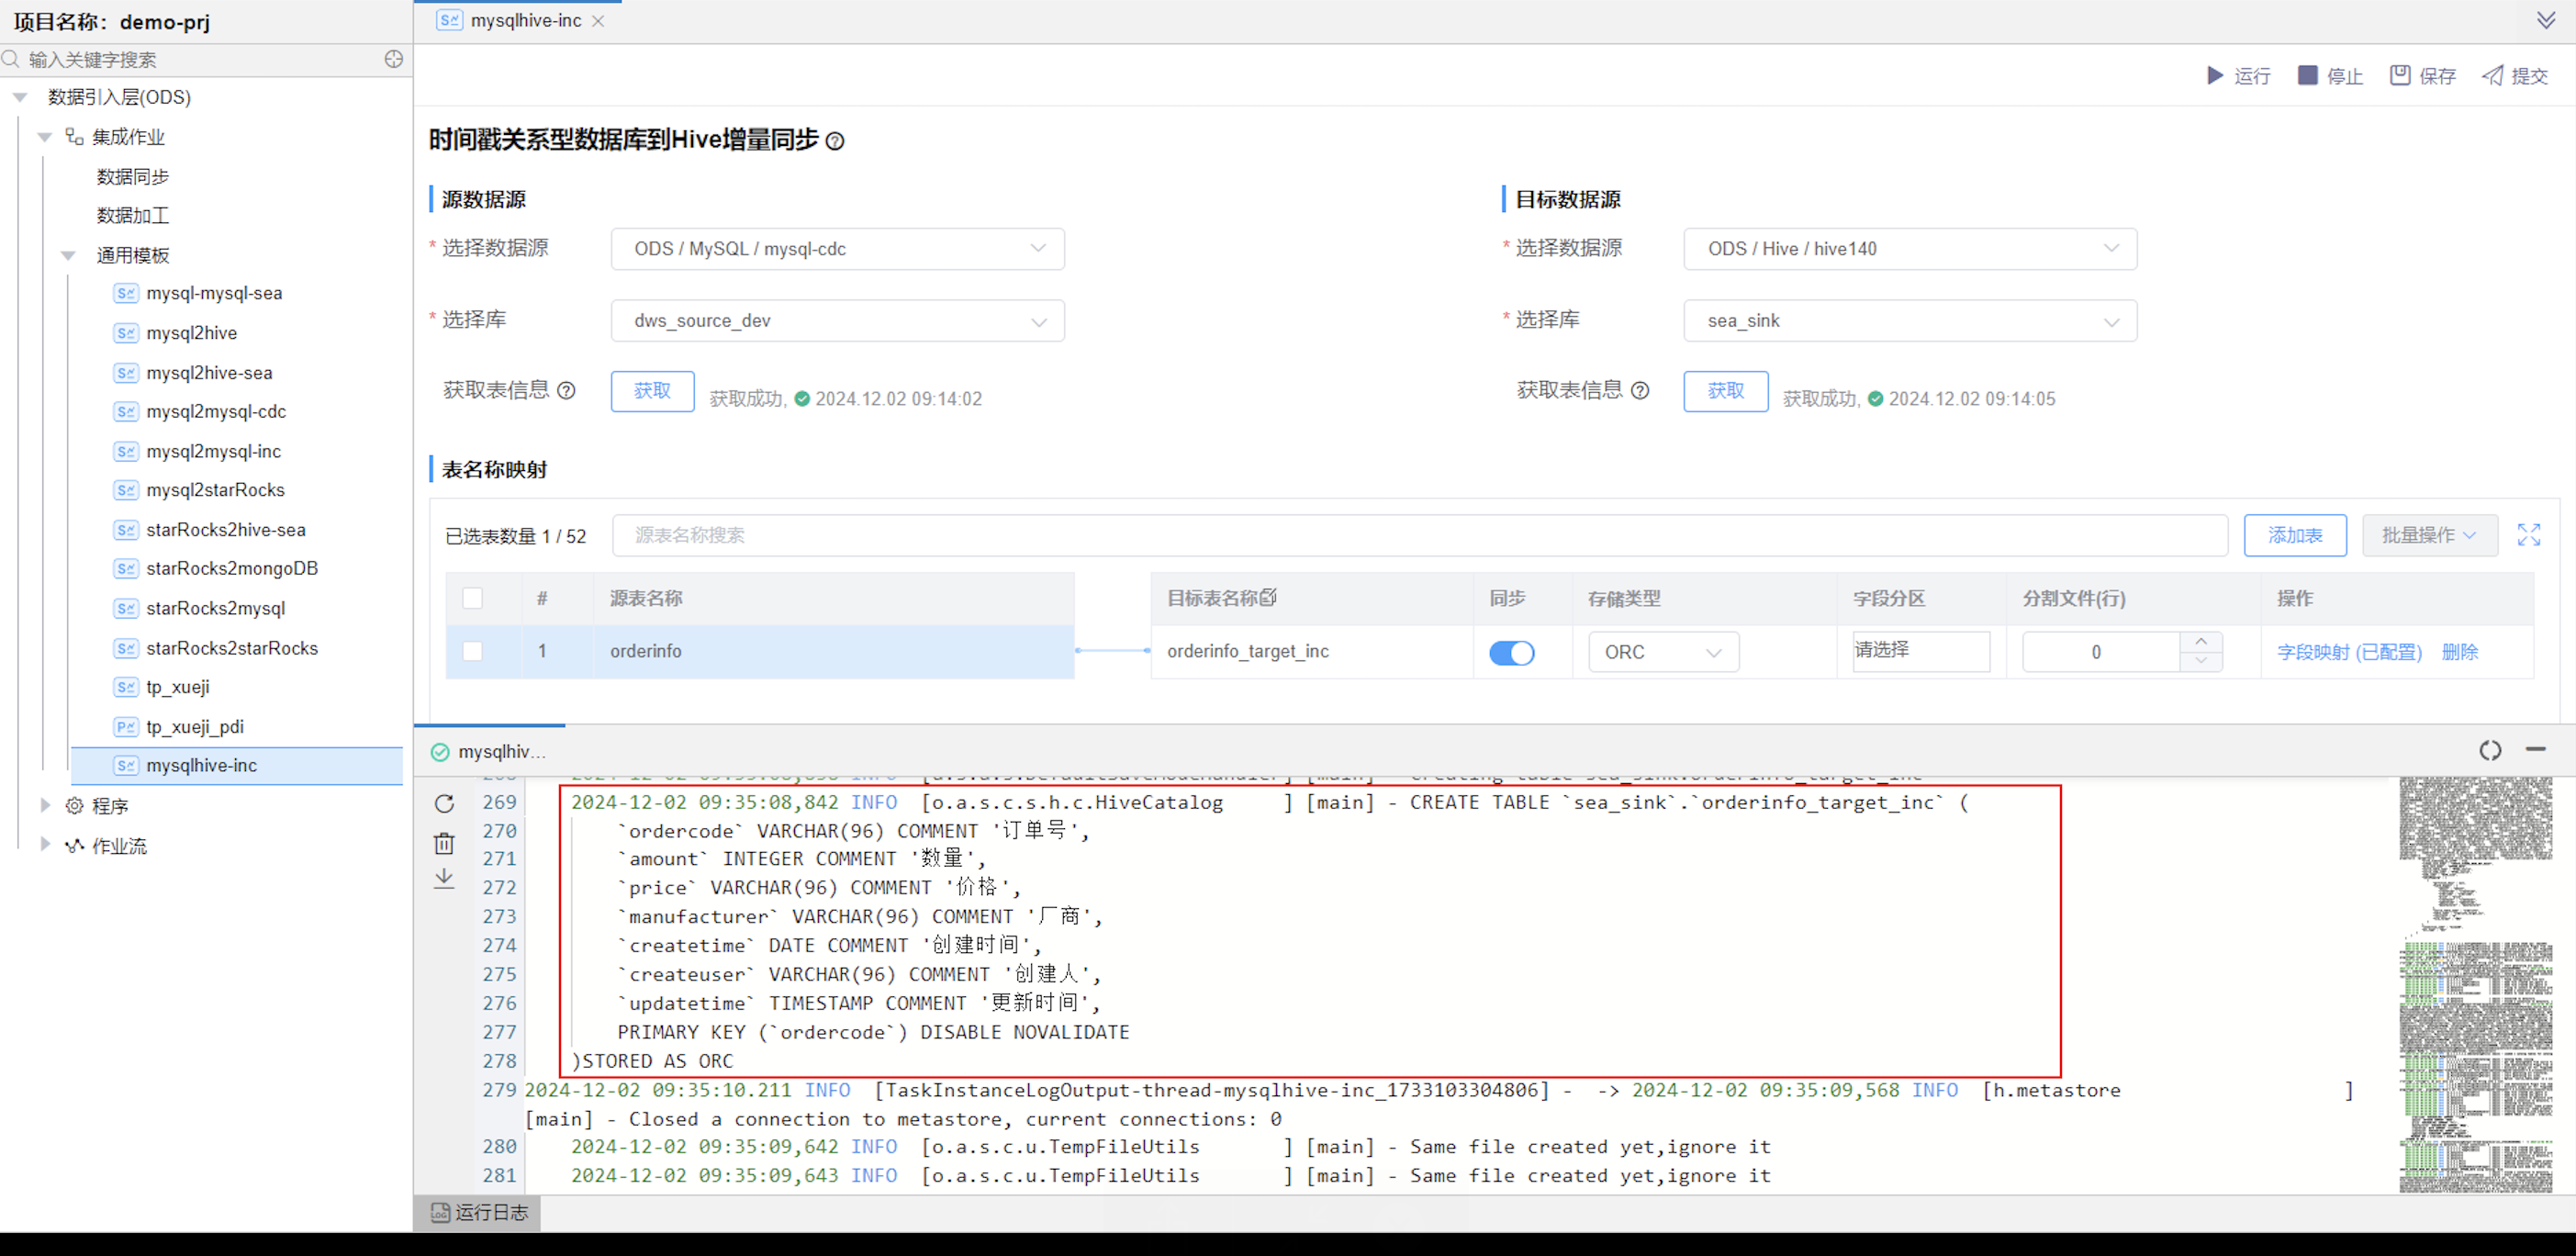This screenshot has width=2576, height=1256.
Task: Check the orderinfo row checkbox
Action: point(473,652)
